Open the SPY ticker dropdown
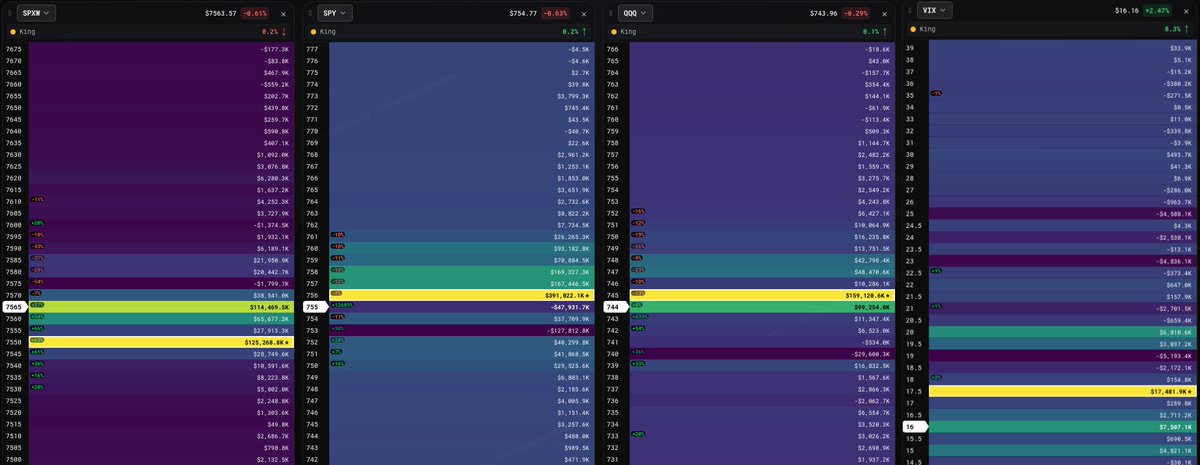1200x465 pixels. tap(336, 13)
